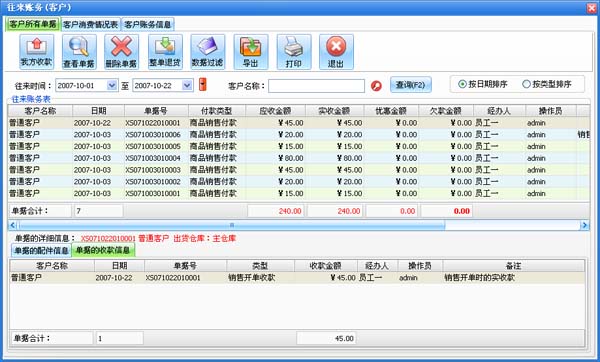The height and width of the screenshot is (362, 600).
Task: Click the upper 单据合计 count value 7
Action: point(99,211)
